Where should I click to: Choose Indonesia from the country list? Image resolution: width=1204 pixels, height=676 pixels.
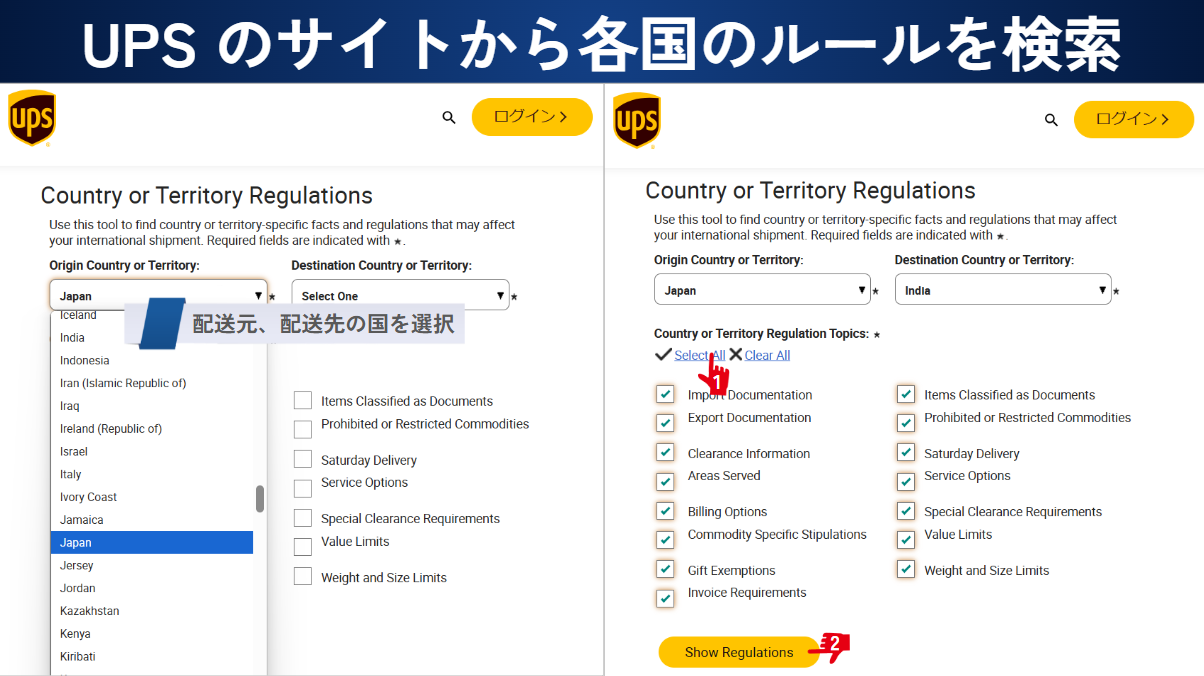(x=85, y=360)
